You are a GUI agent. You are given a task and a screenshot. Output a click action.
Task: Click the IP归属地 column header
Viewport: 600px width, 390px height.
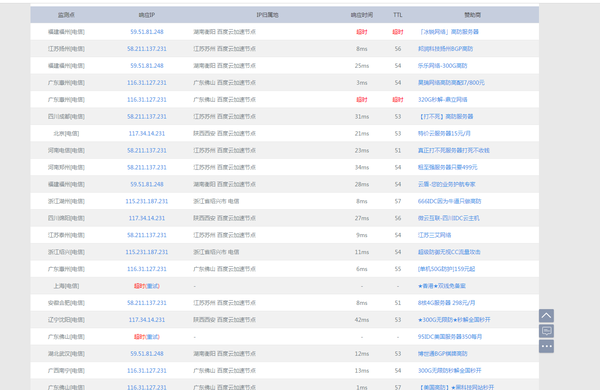[267, 15]
